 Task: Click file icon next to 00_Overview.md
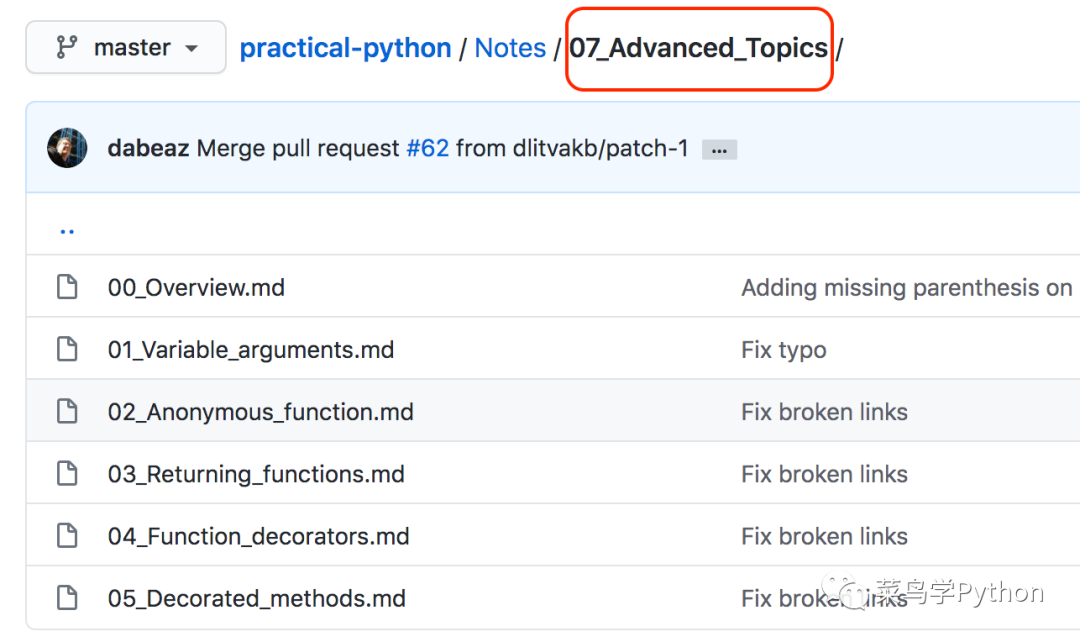pyautogui.click(x=67, y=287)
